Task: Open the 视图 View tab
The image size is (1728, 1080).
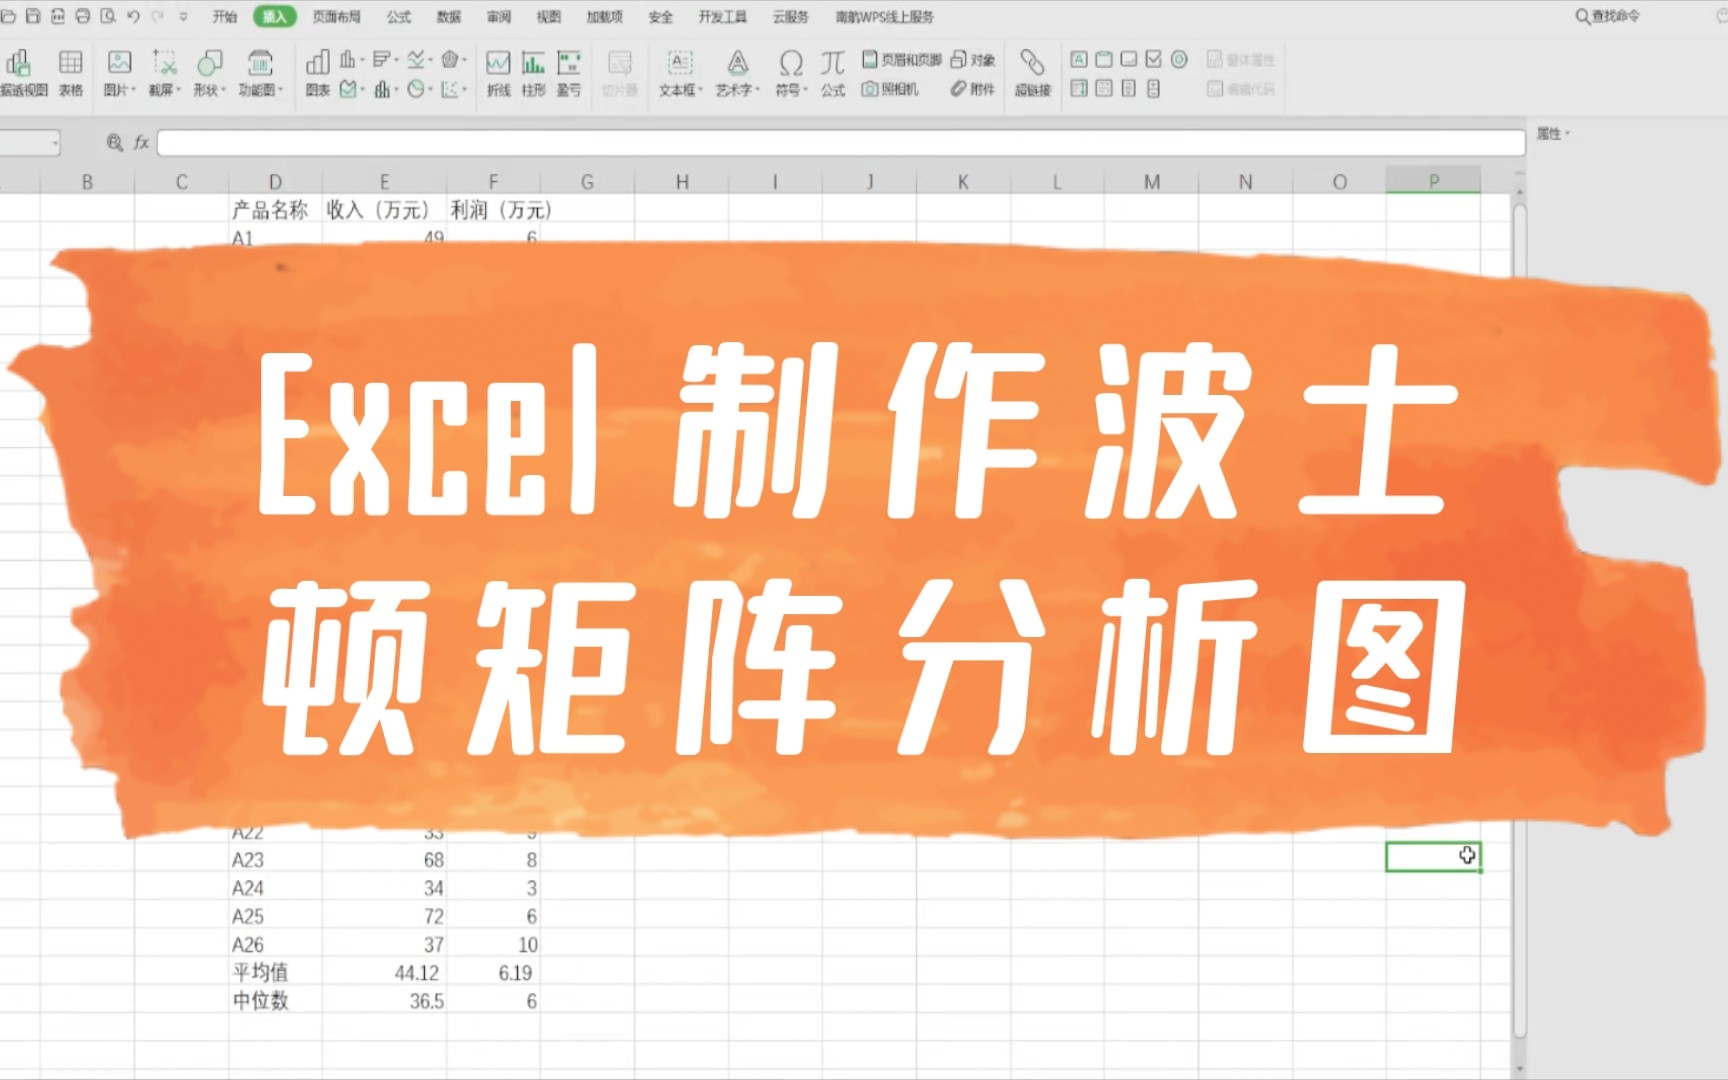Action: tap(549, 17)
